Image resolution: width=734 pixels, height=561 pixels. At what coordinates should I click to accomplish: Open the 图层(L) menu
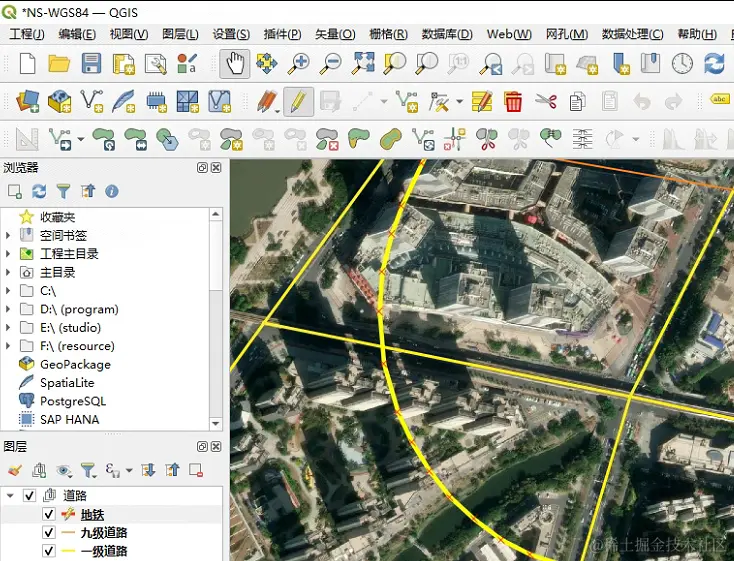point(180,34)
